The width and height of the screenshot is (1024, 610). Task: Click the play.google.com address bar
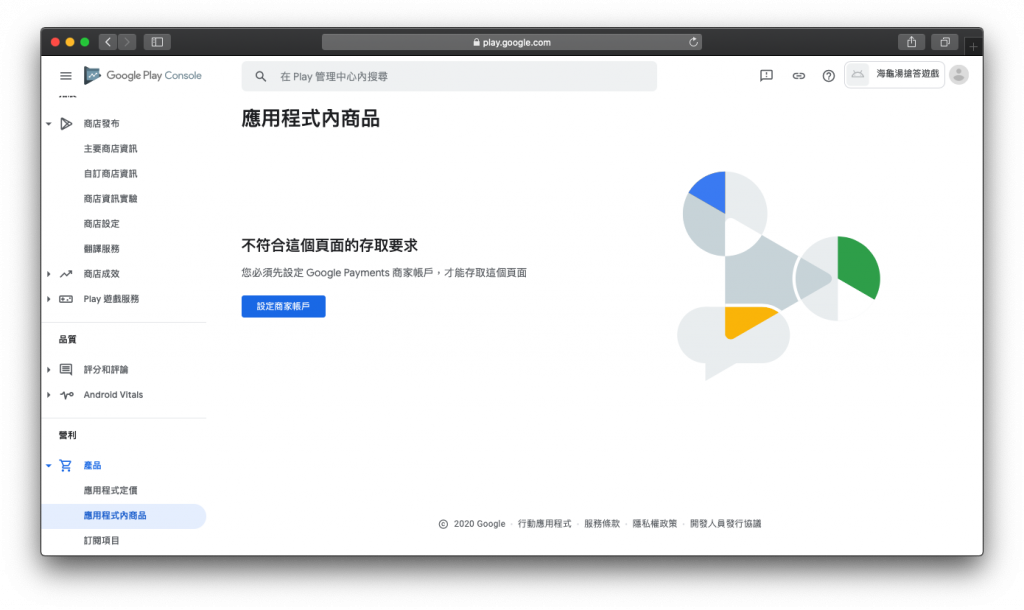pyautogui.click(x=512, y=42)
